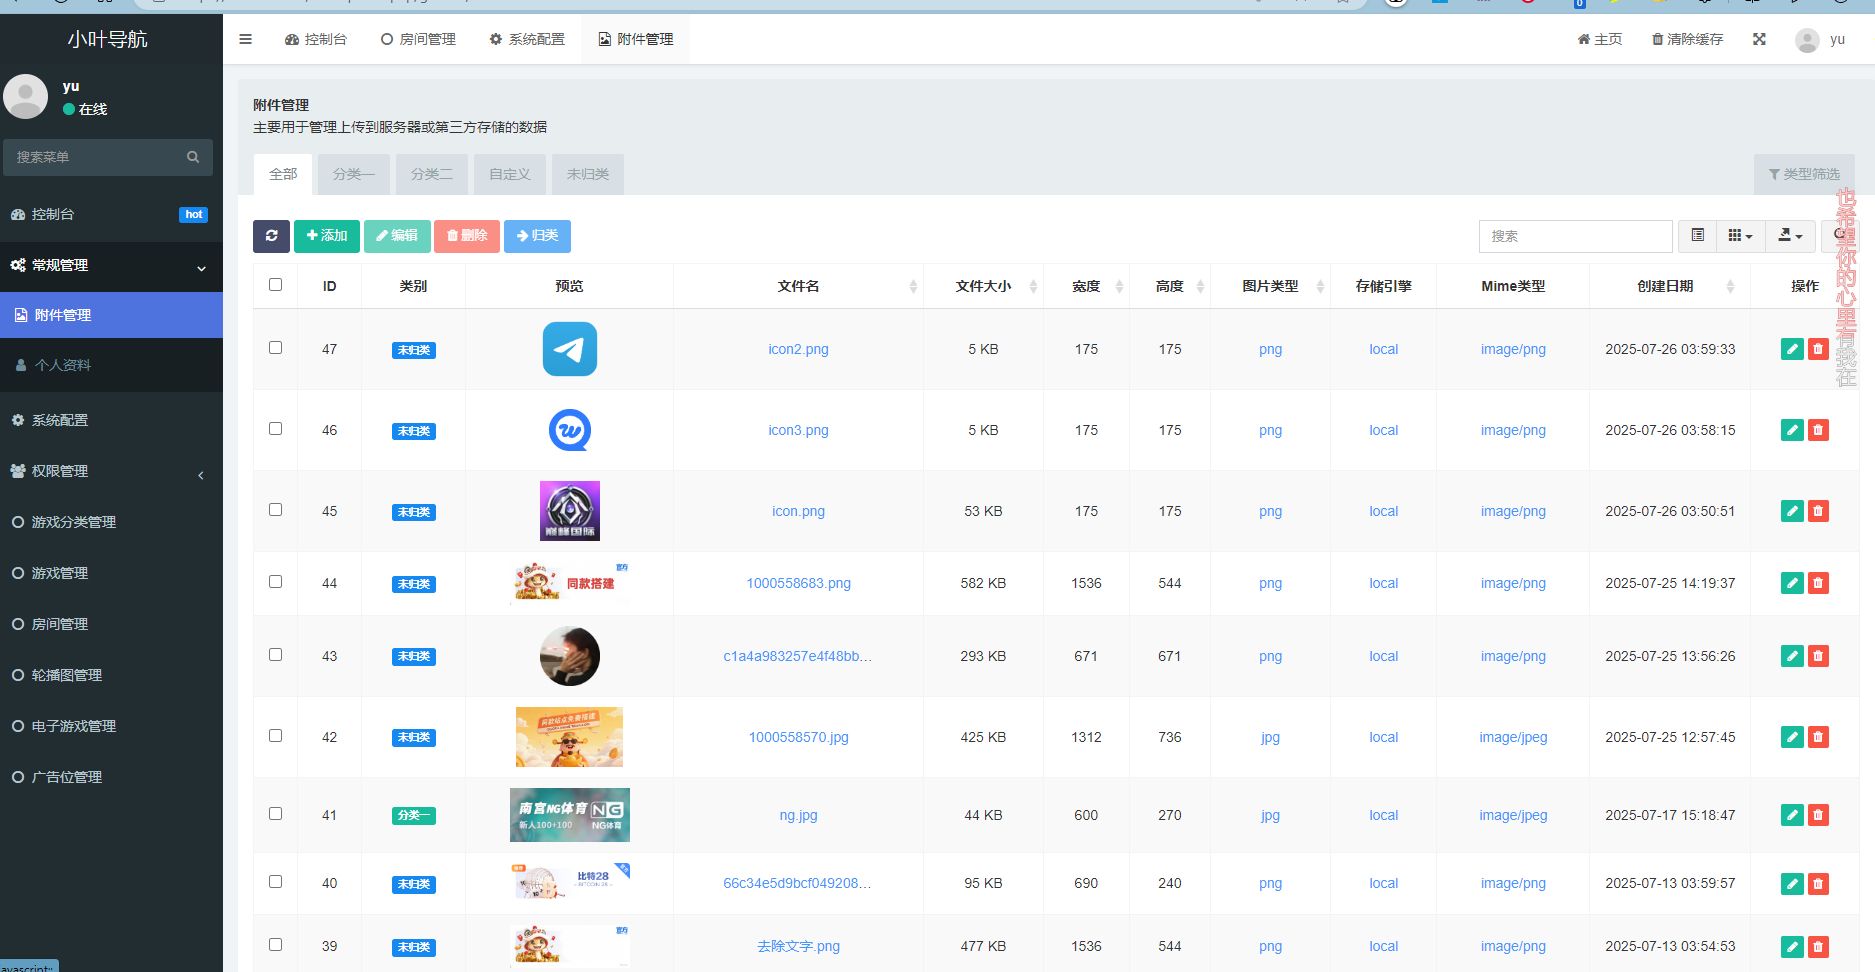Open the export dropdown near search box
This screenshot has height=972, width=1875.
coord(1790,236)
